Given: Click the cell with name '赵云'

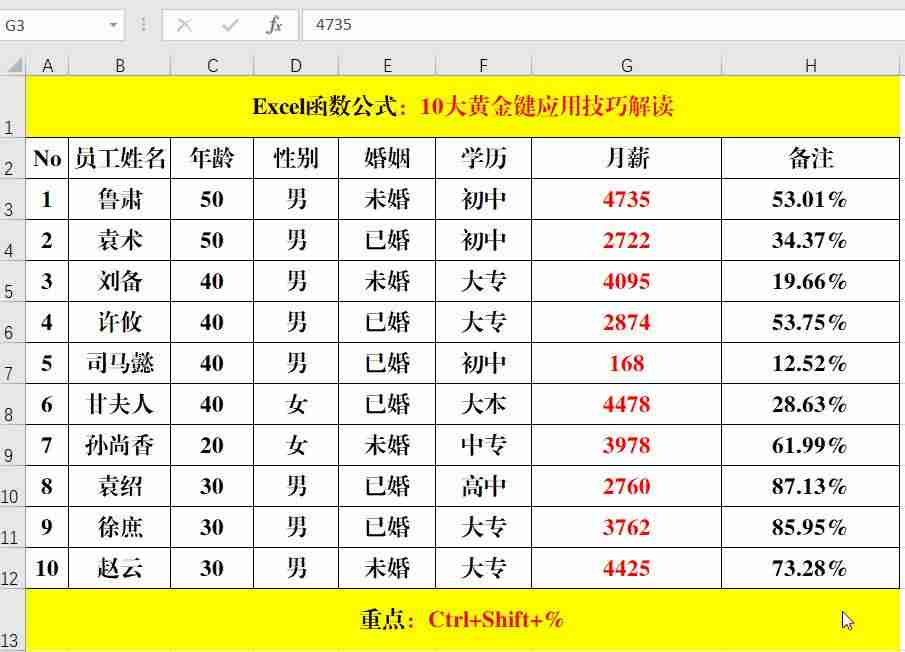Looking at the screenshot, I should [119, 568].
